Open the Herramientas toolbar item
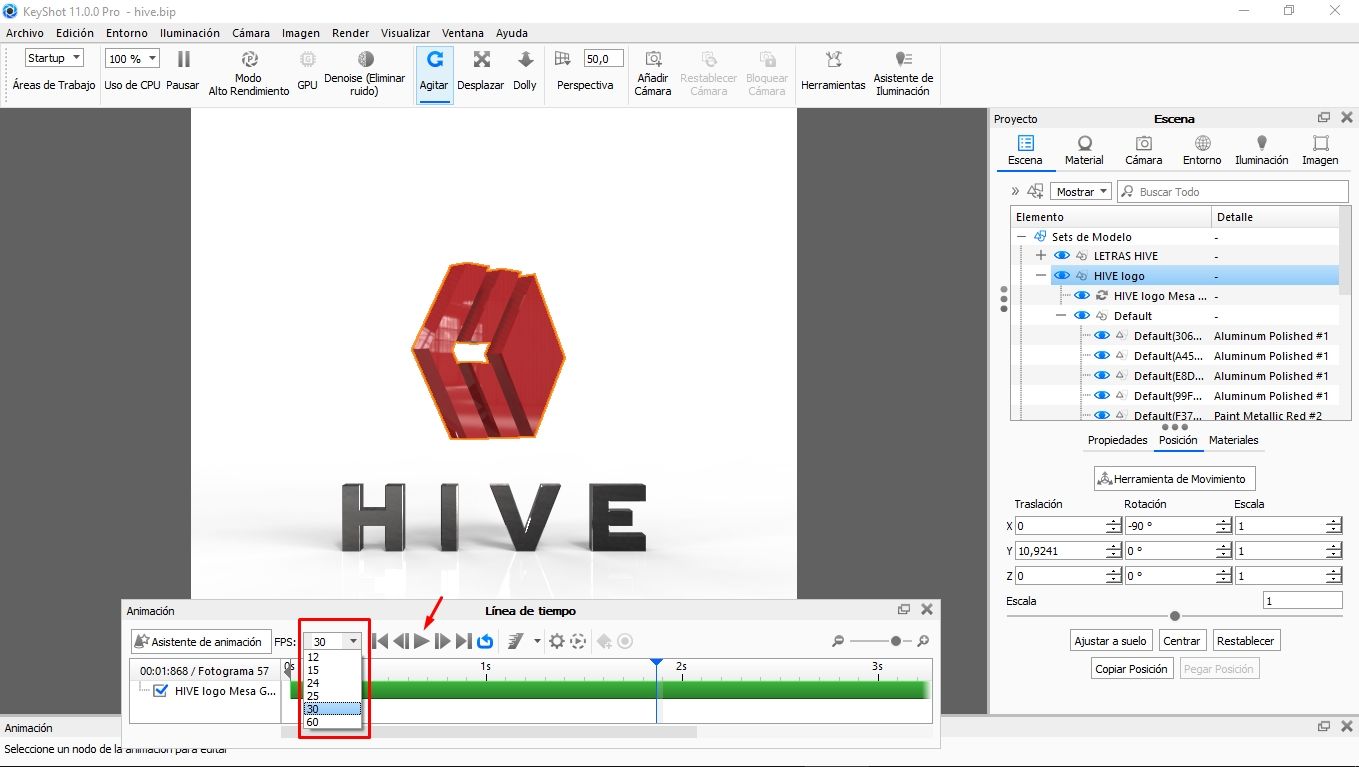The height and width of the screenshot is (767, 1359). pos(833,71)
